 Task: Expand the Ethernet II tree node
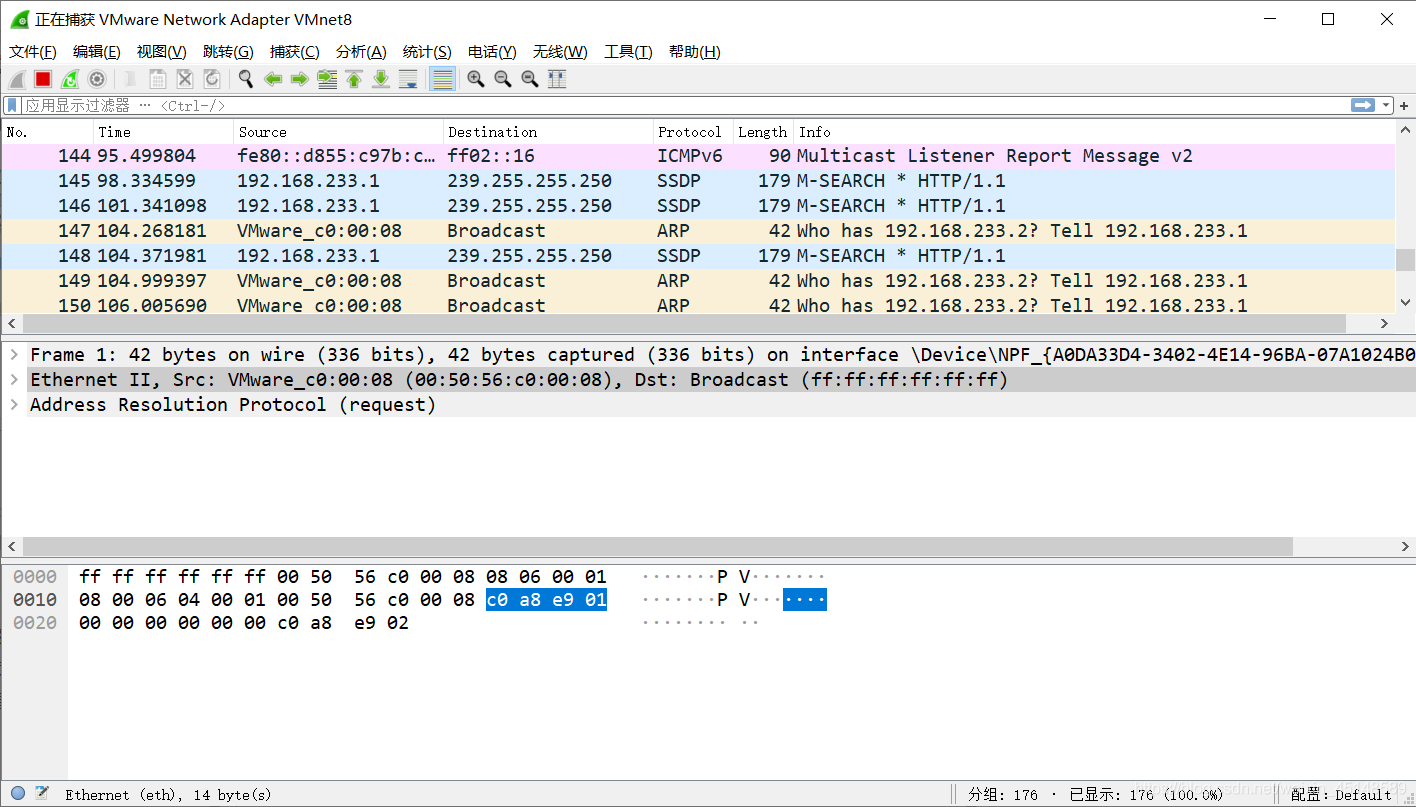click(x=14, y=380)
